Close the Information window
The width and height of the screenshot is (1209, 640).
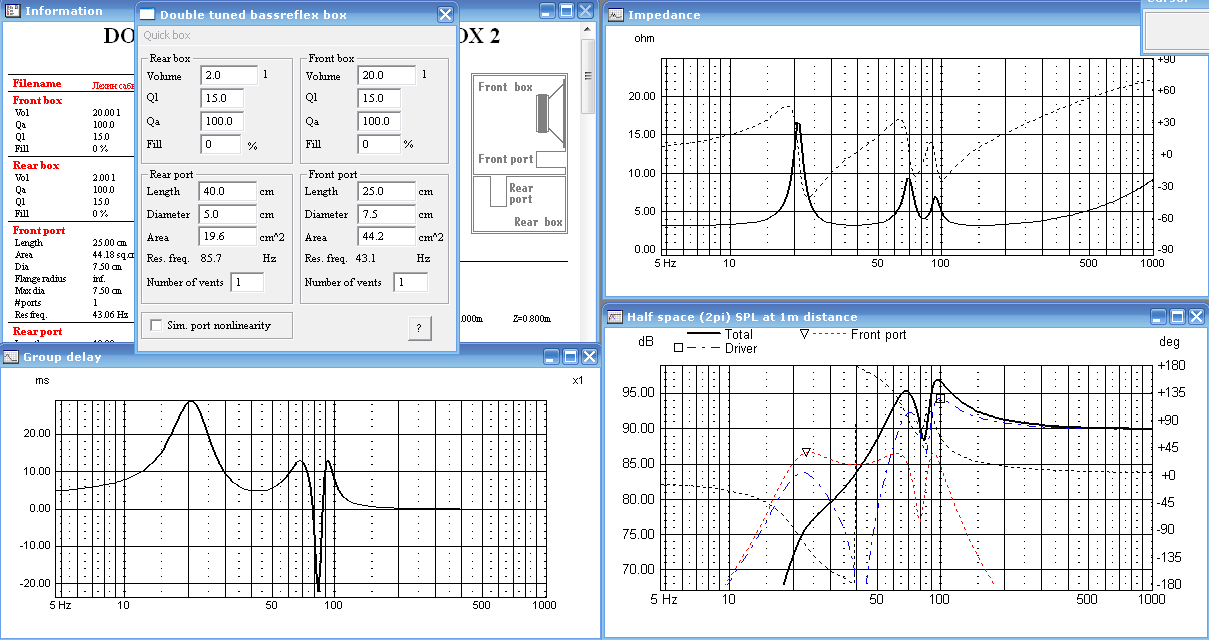(x=585, y=11)
